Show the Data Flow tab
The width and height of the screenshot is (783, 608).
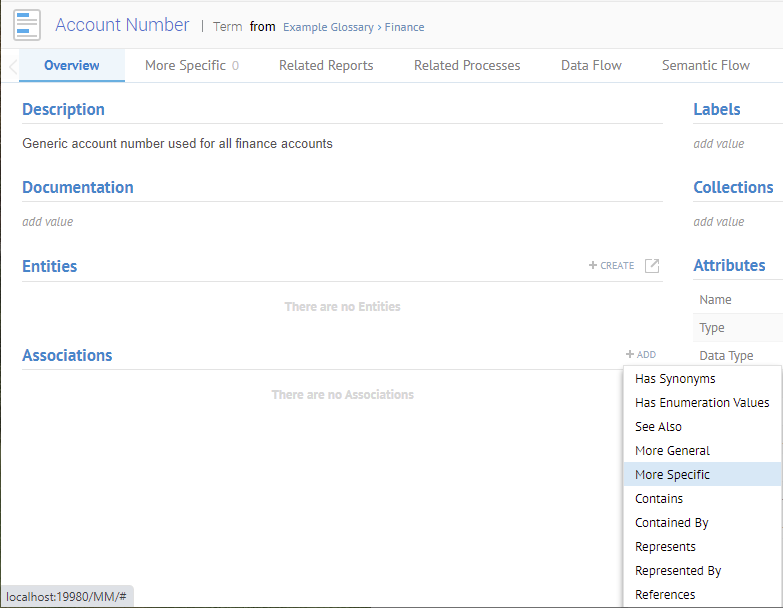(x=591, y=66)
